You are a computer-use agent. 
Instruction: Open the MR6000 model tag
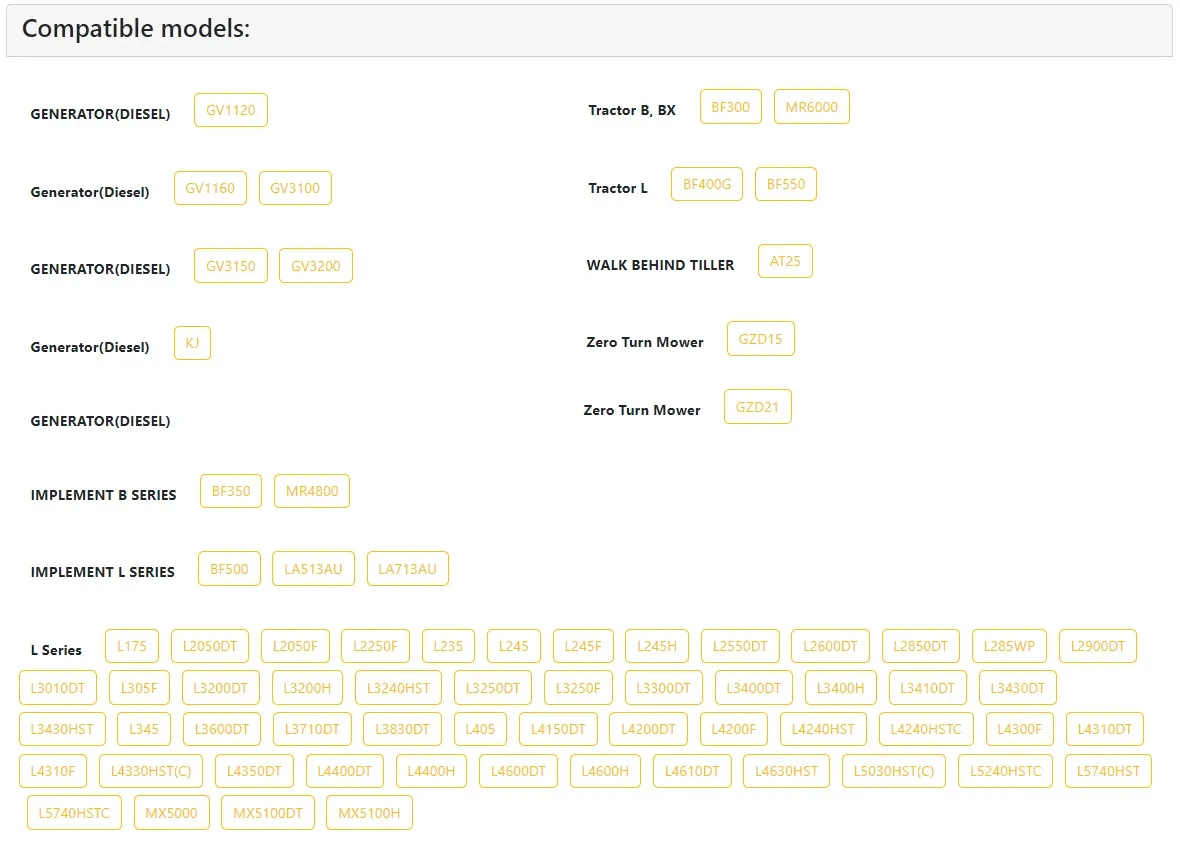(811, 107)
